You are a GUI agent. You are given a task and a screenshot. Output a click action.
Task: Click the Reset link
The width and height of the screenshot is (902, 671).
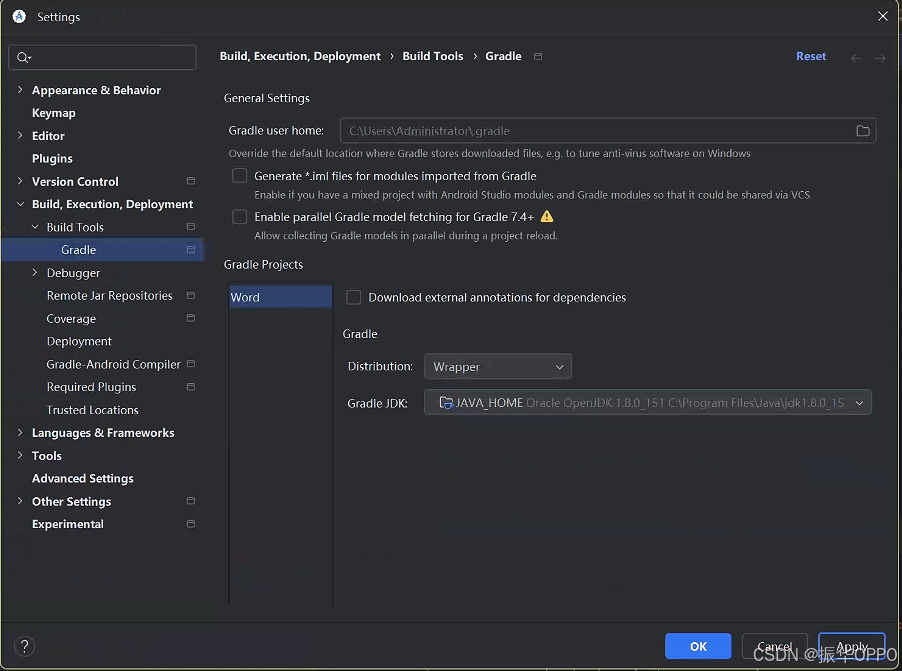pos(811,56)
